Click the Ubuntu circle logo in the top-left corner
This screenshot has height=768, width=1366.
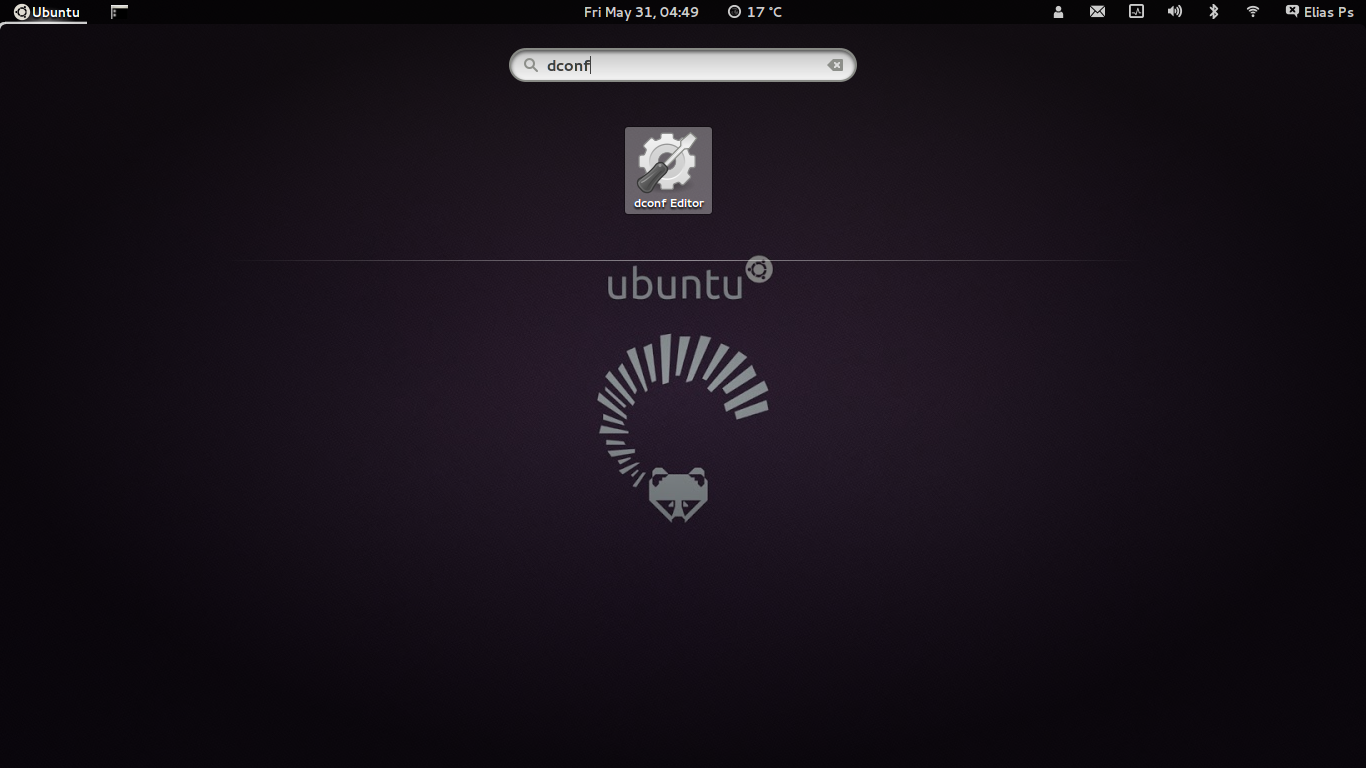(x=22, y=12)
